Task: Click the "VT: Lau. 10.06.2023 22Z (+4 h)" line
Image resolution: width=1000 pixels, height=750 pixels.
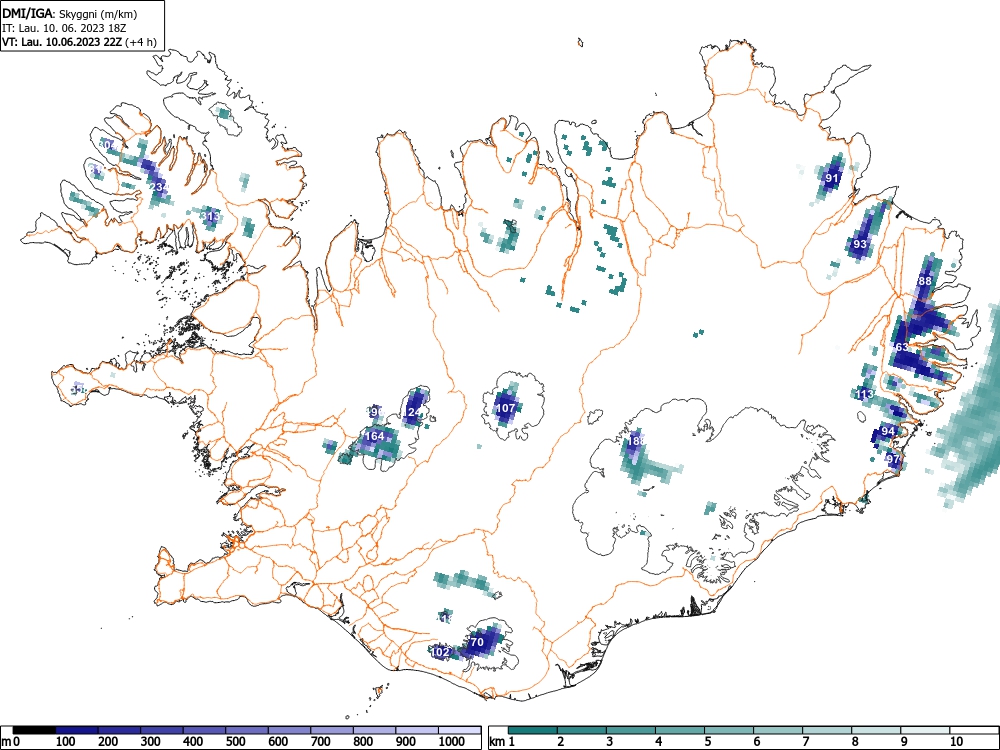Action: [x=78, y=42]
